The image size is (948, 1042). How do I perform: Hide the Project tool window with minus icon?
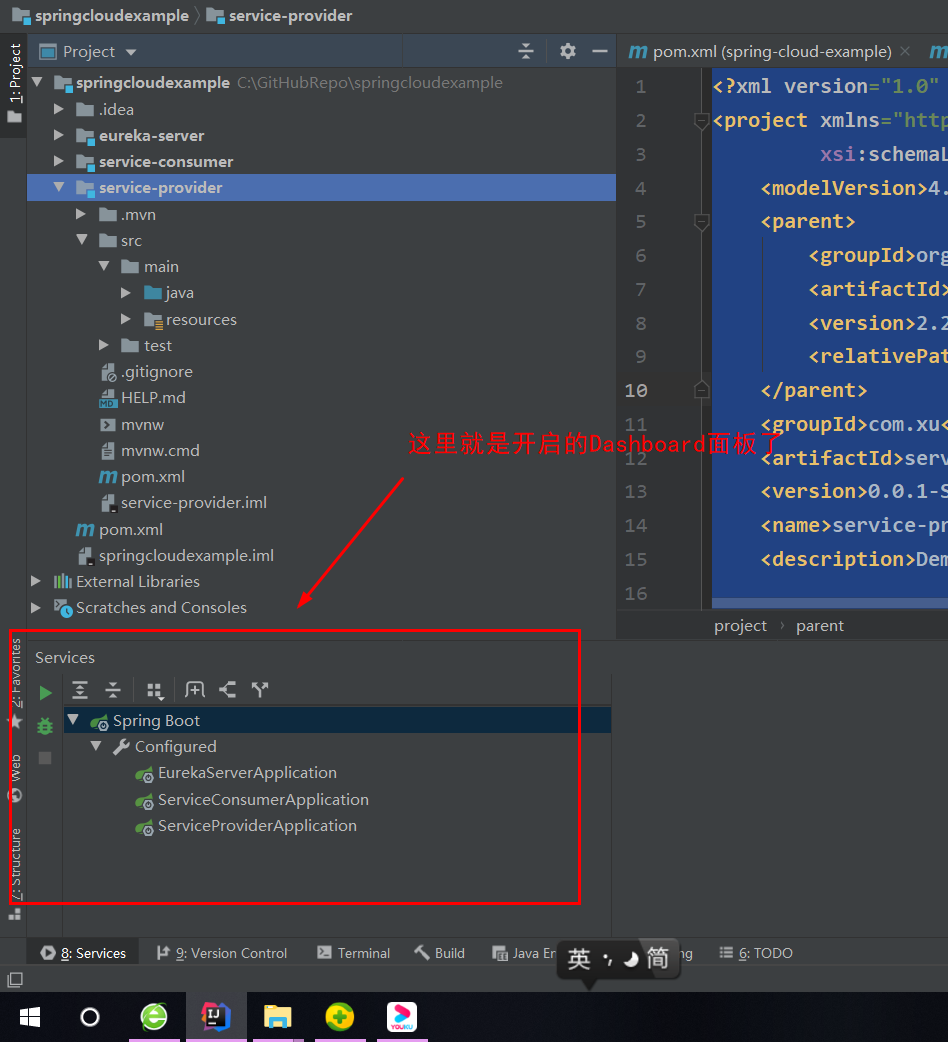[600, 51]
